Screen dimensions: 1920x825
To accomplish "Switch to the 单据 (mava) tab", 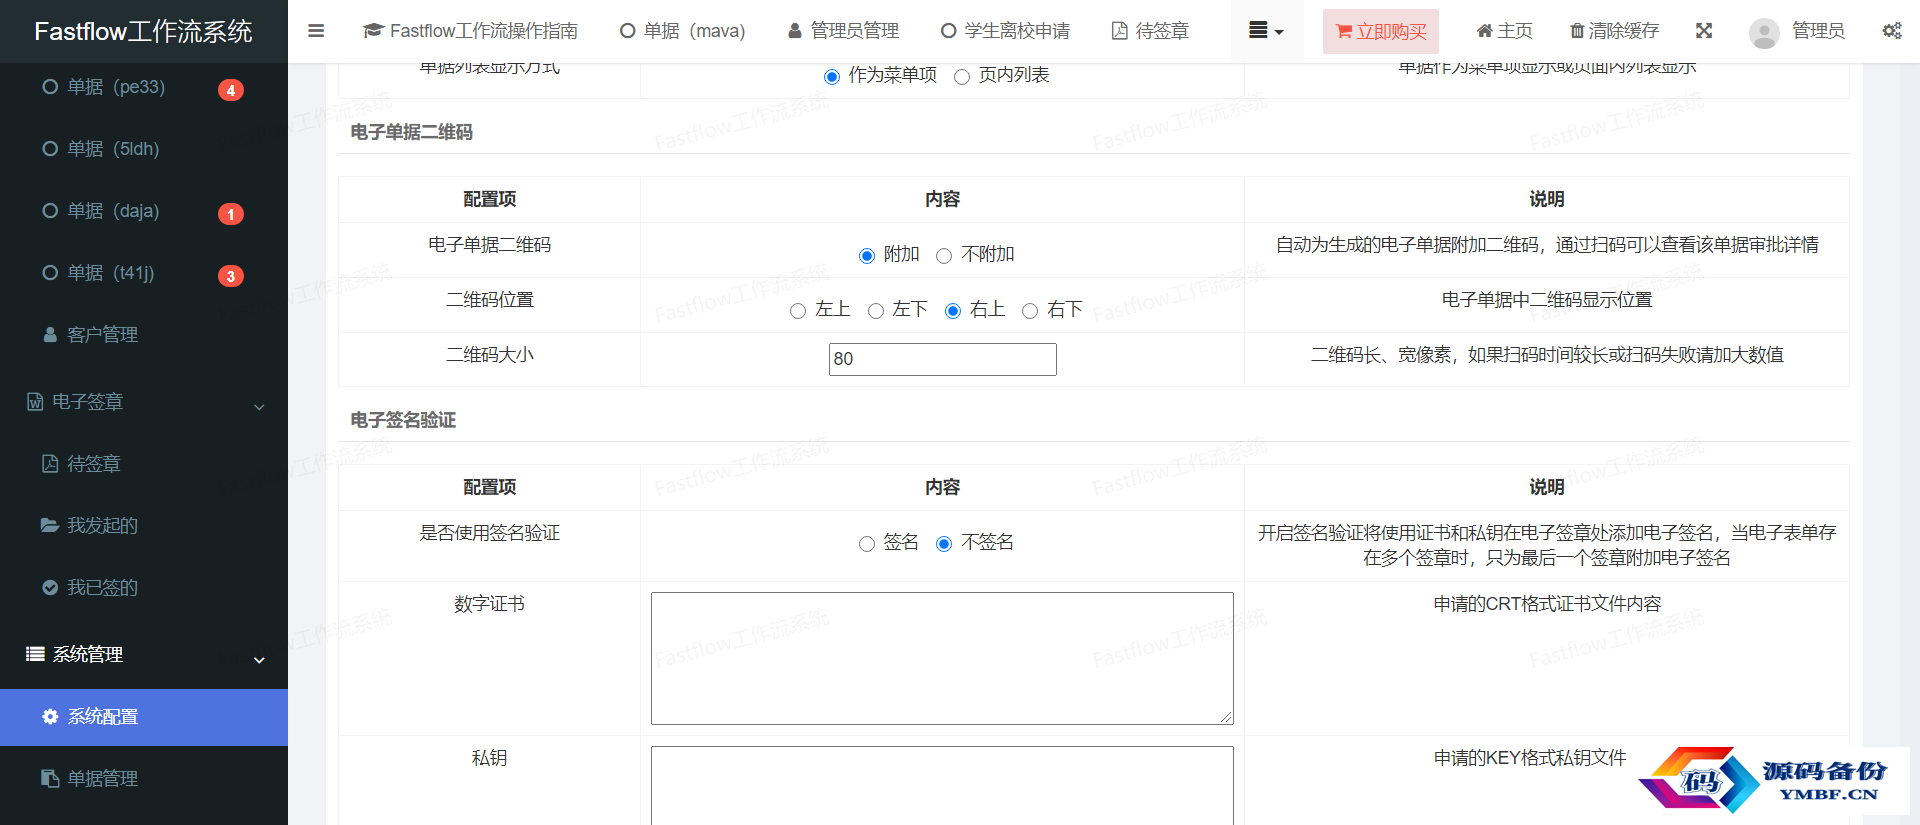I will pos(683,31).
